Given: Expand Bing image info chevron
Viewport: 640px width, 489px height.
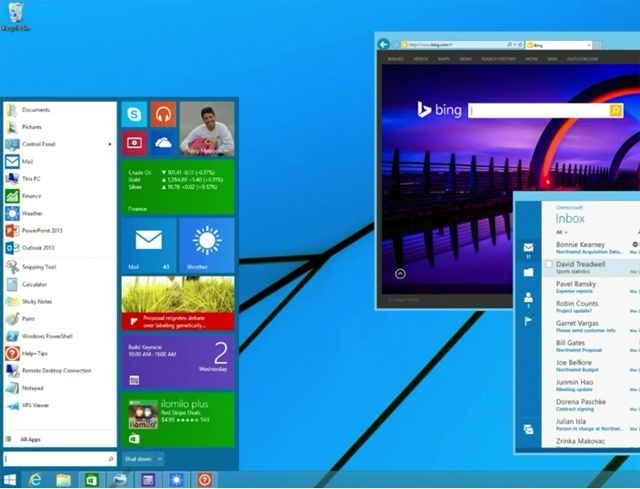Looking at the screenshot, I should coord(400,274).
